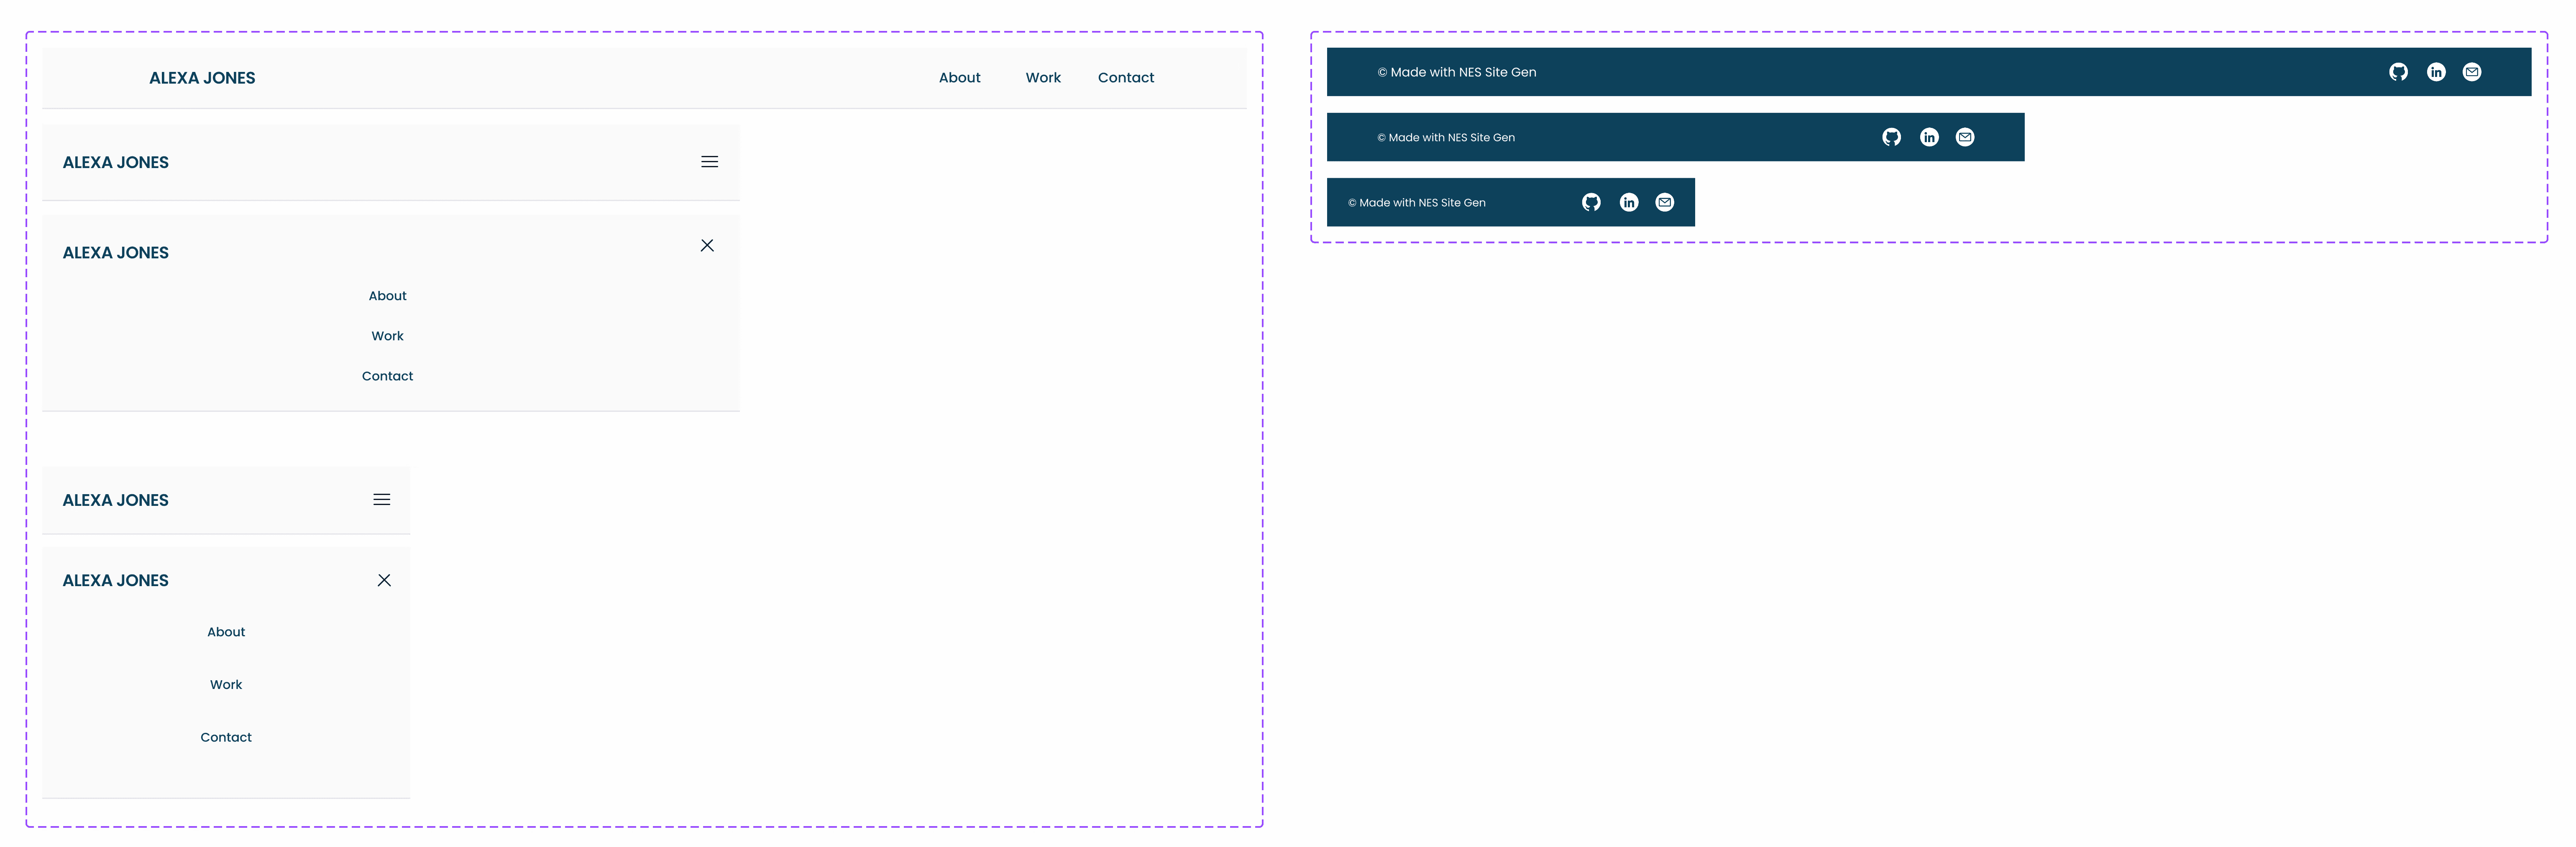Close expanded mobile menu with X icon
This screenshot has width=2576, height=847.
point(384,580)
